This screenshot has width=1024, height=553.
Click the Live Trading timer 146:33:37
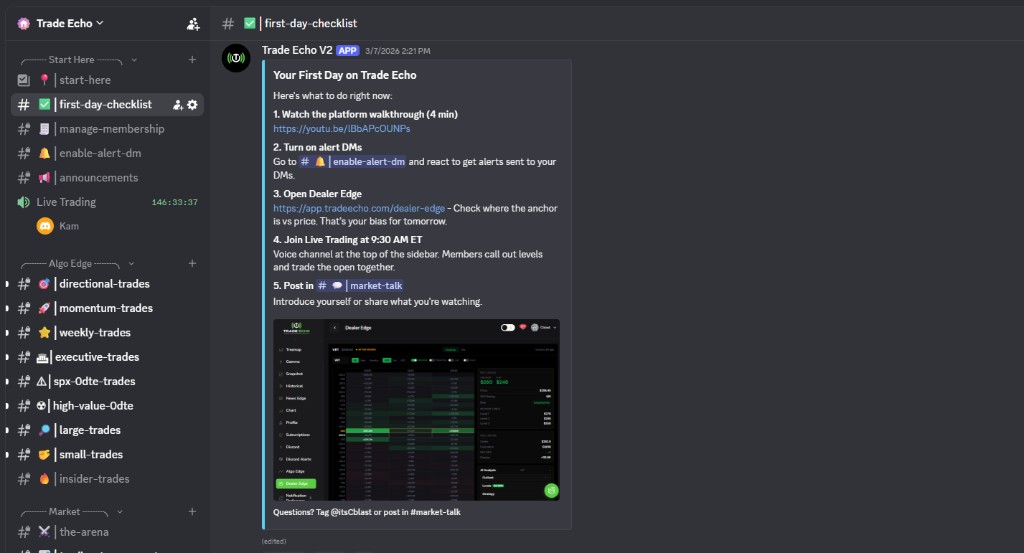[x=174, y=202]
